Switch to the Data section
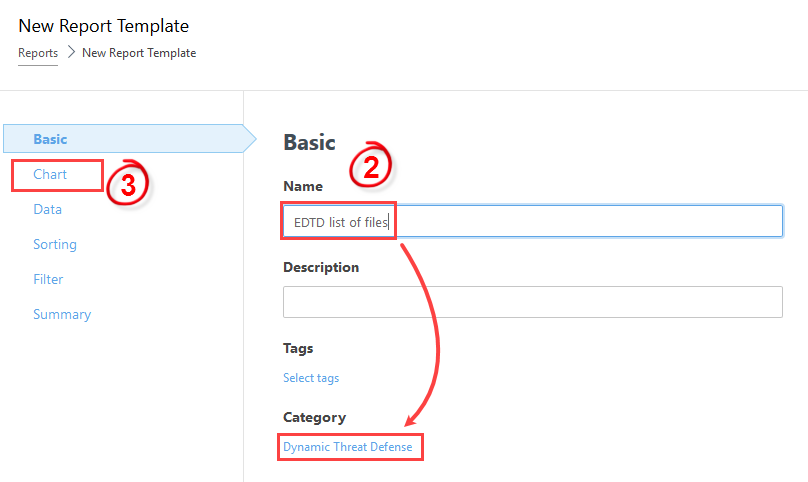This screenshot has height=482, width=808. 47,209
